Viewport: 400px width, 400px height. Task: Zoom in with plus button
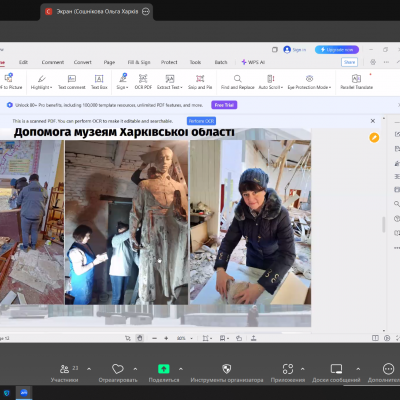click(166, 338)
